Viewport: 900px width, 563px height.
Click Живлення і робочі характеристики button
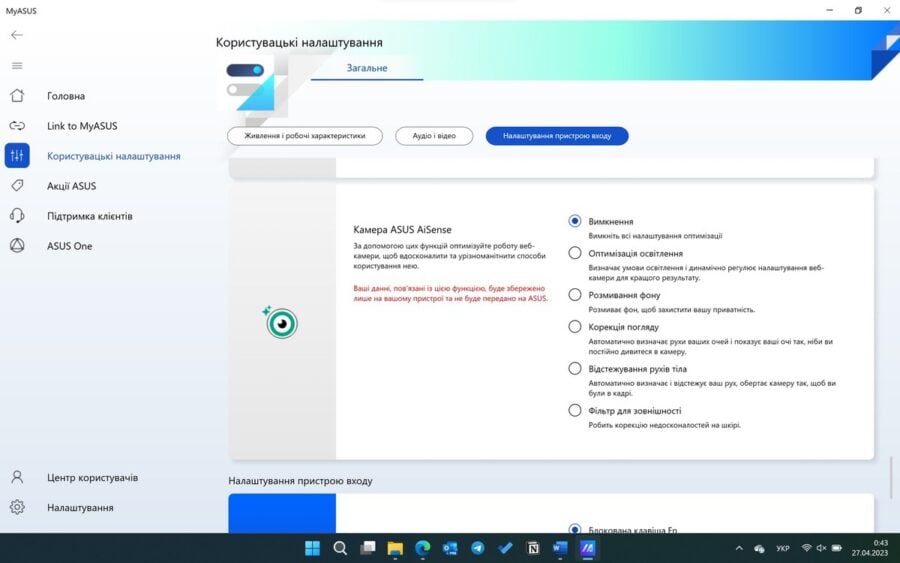click(305, 136)
